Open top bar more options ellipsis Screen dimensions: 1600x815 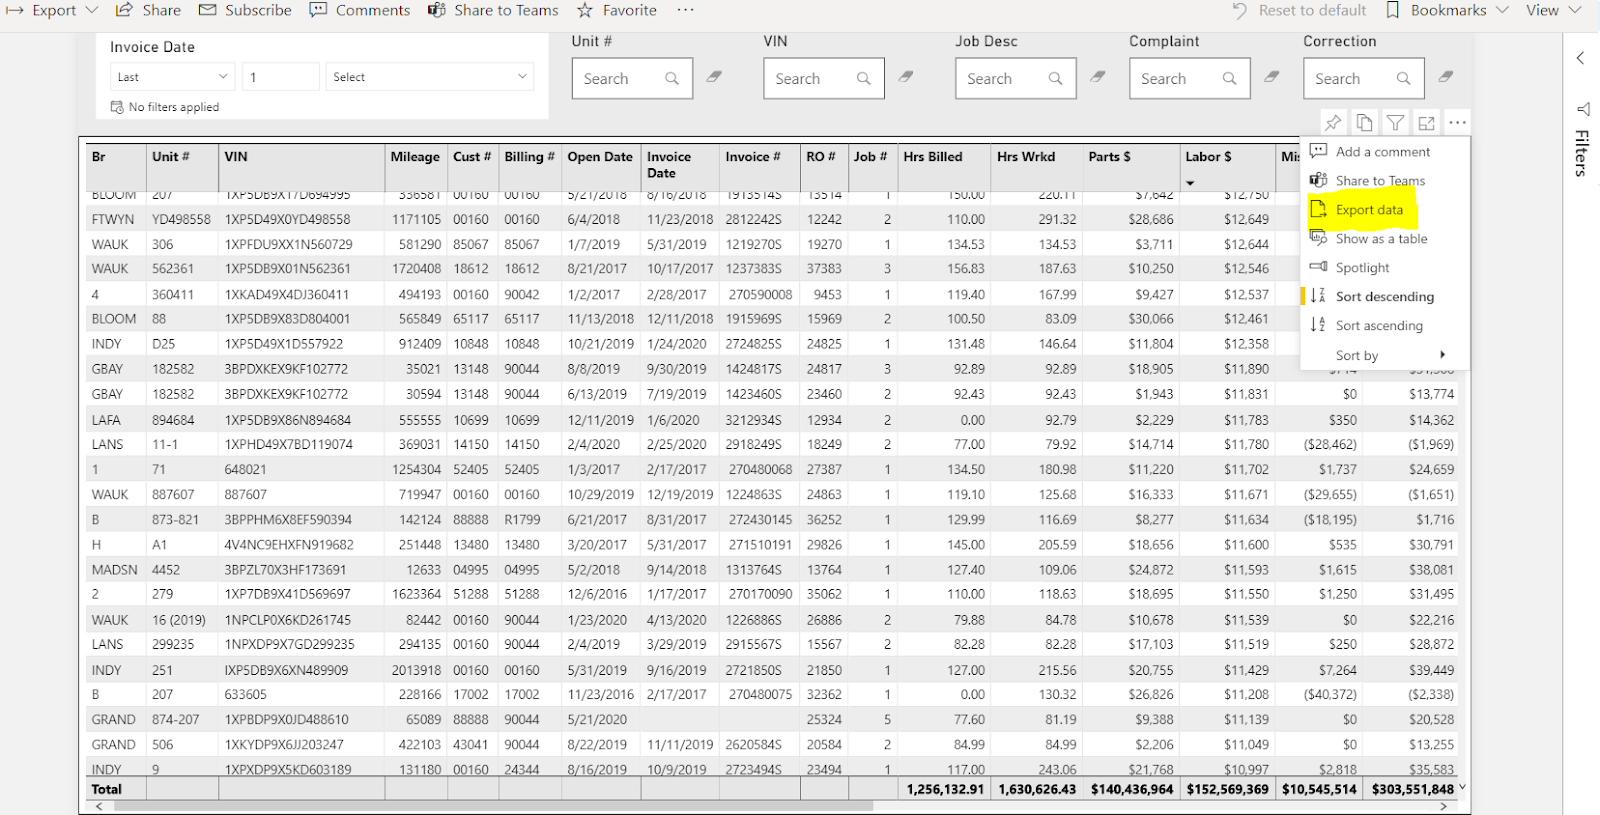pyautogui.click(x=685, y=10)
